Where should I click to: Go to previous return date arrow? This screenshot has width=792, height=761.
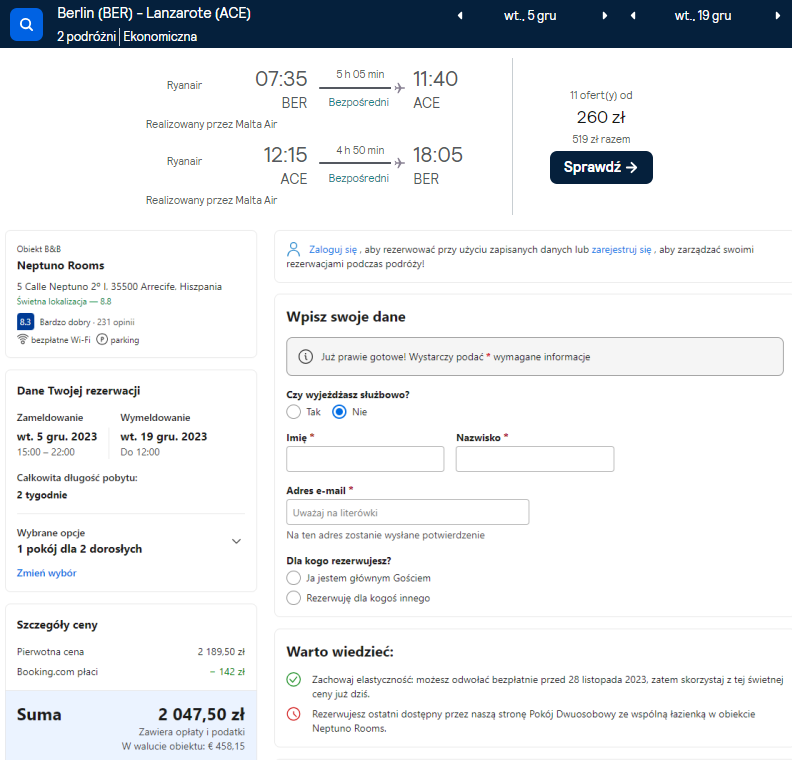pyautogui.click(x=632, y=16)
